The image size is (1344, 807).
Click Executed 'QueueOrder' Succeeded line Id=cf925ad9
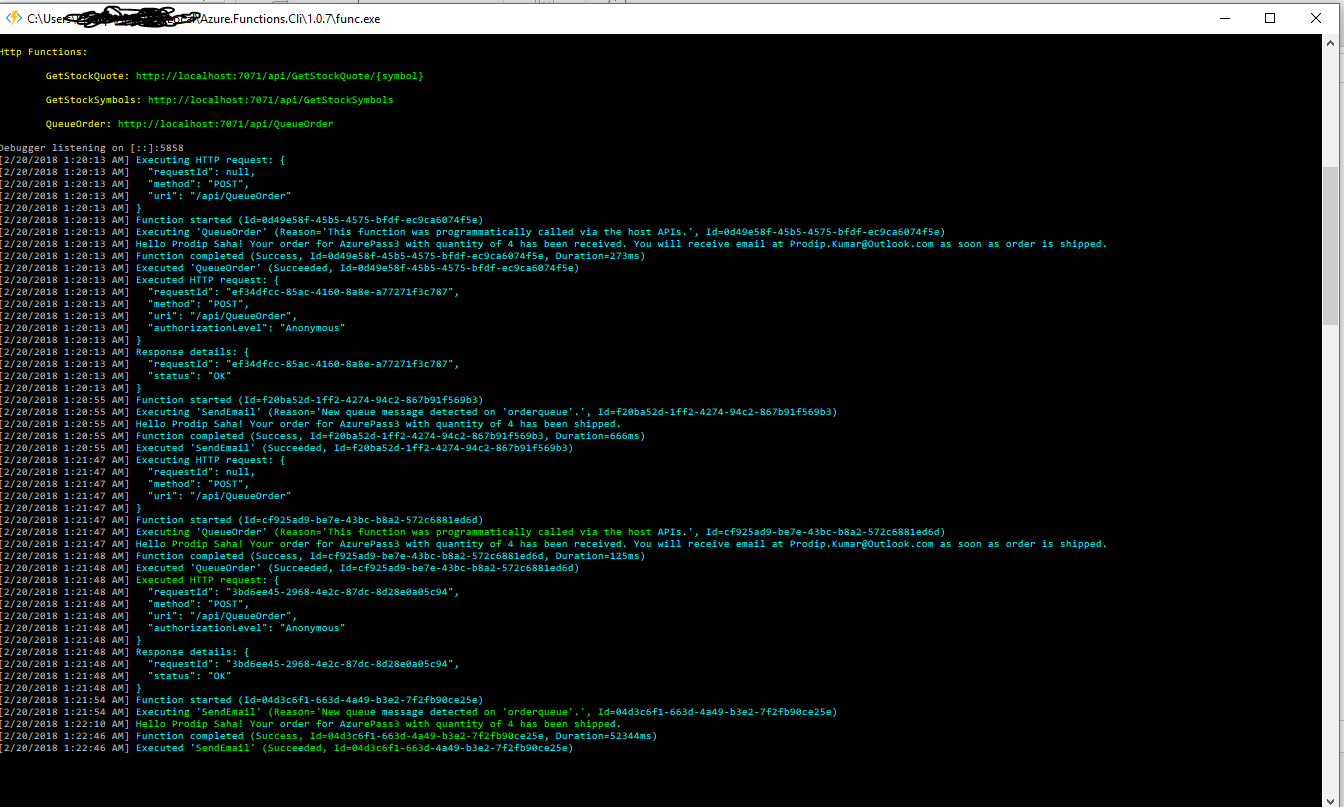point(290,568)
